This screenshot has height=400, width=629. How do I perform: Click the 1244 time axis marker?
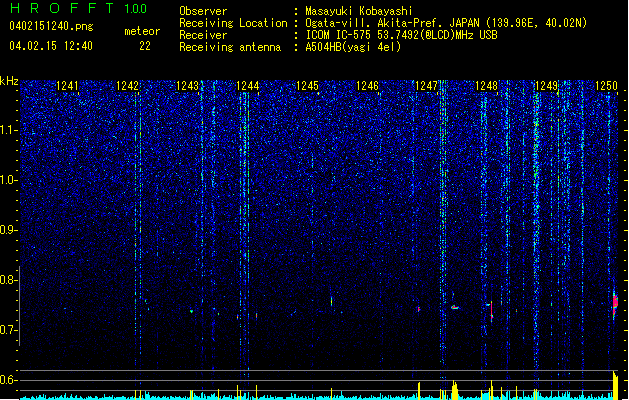tap(248, 86)
